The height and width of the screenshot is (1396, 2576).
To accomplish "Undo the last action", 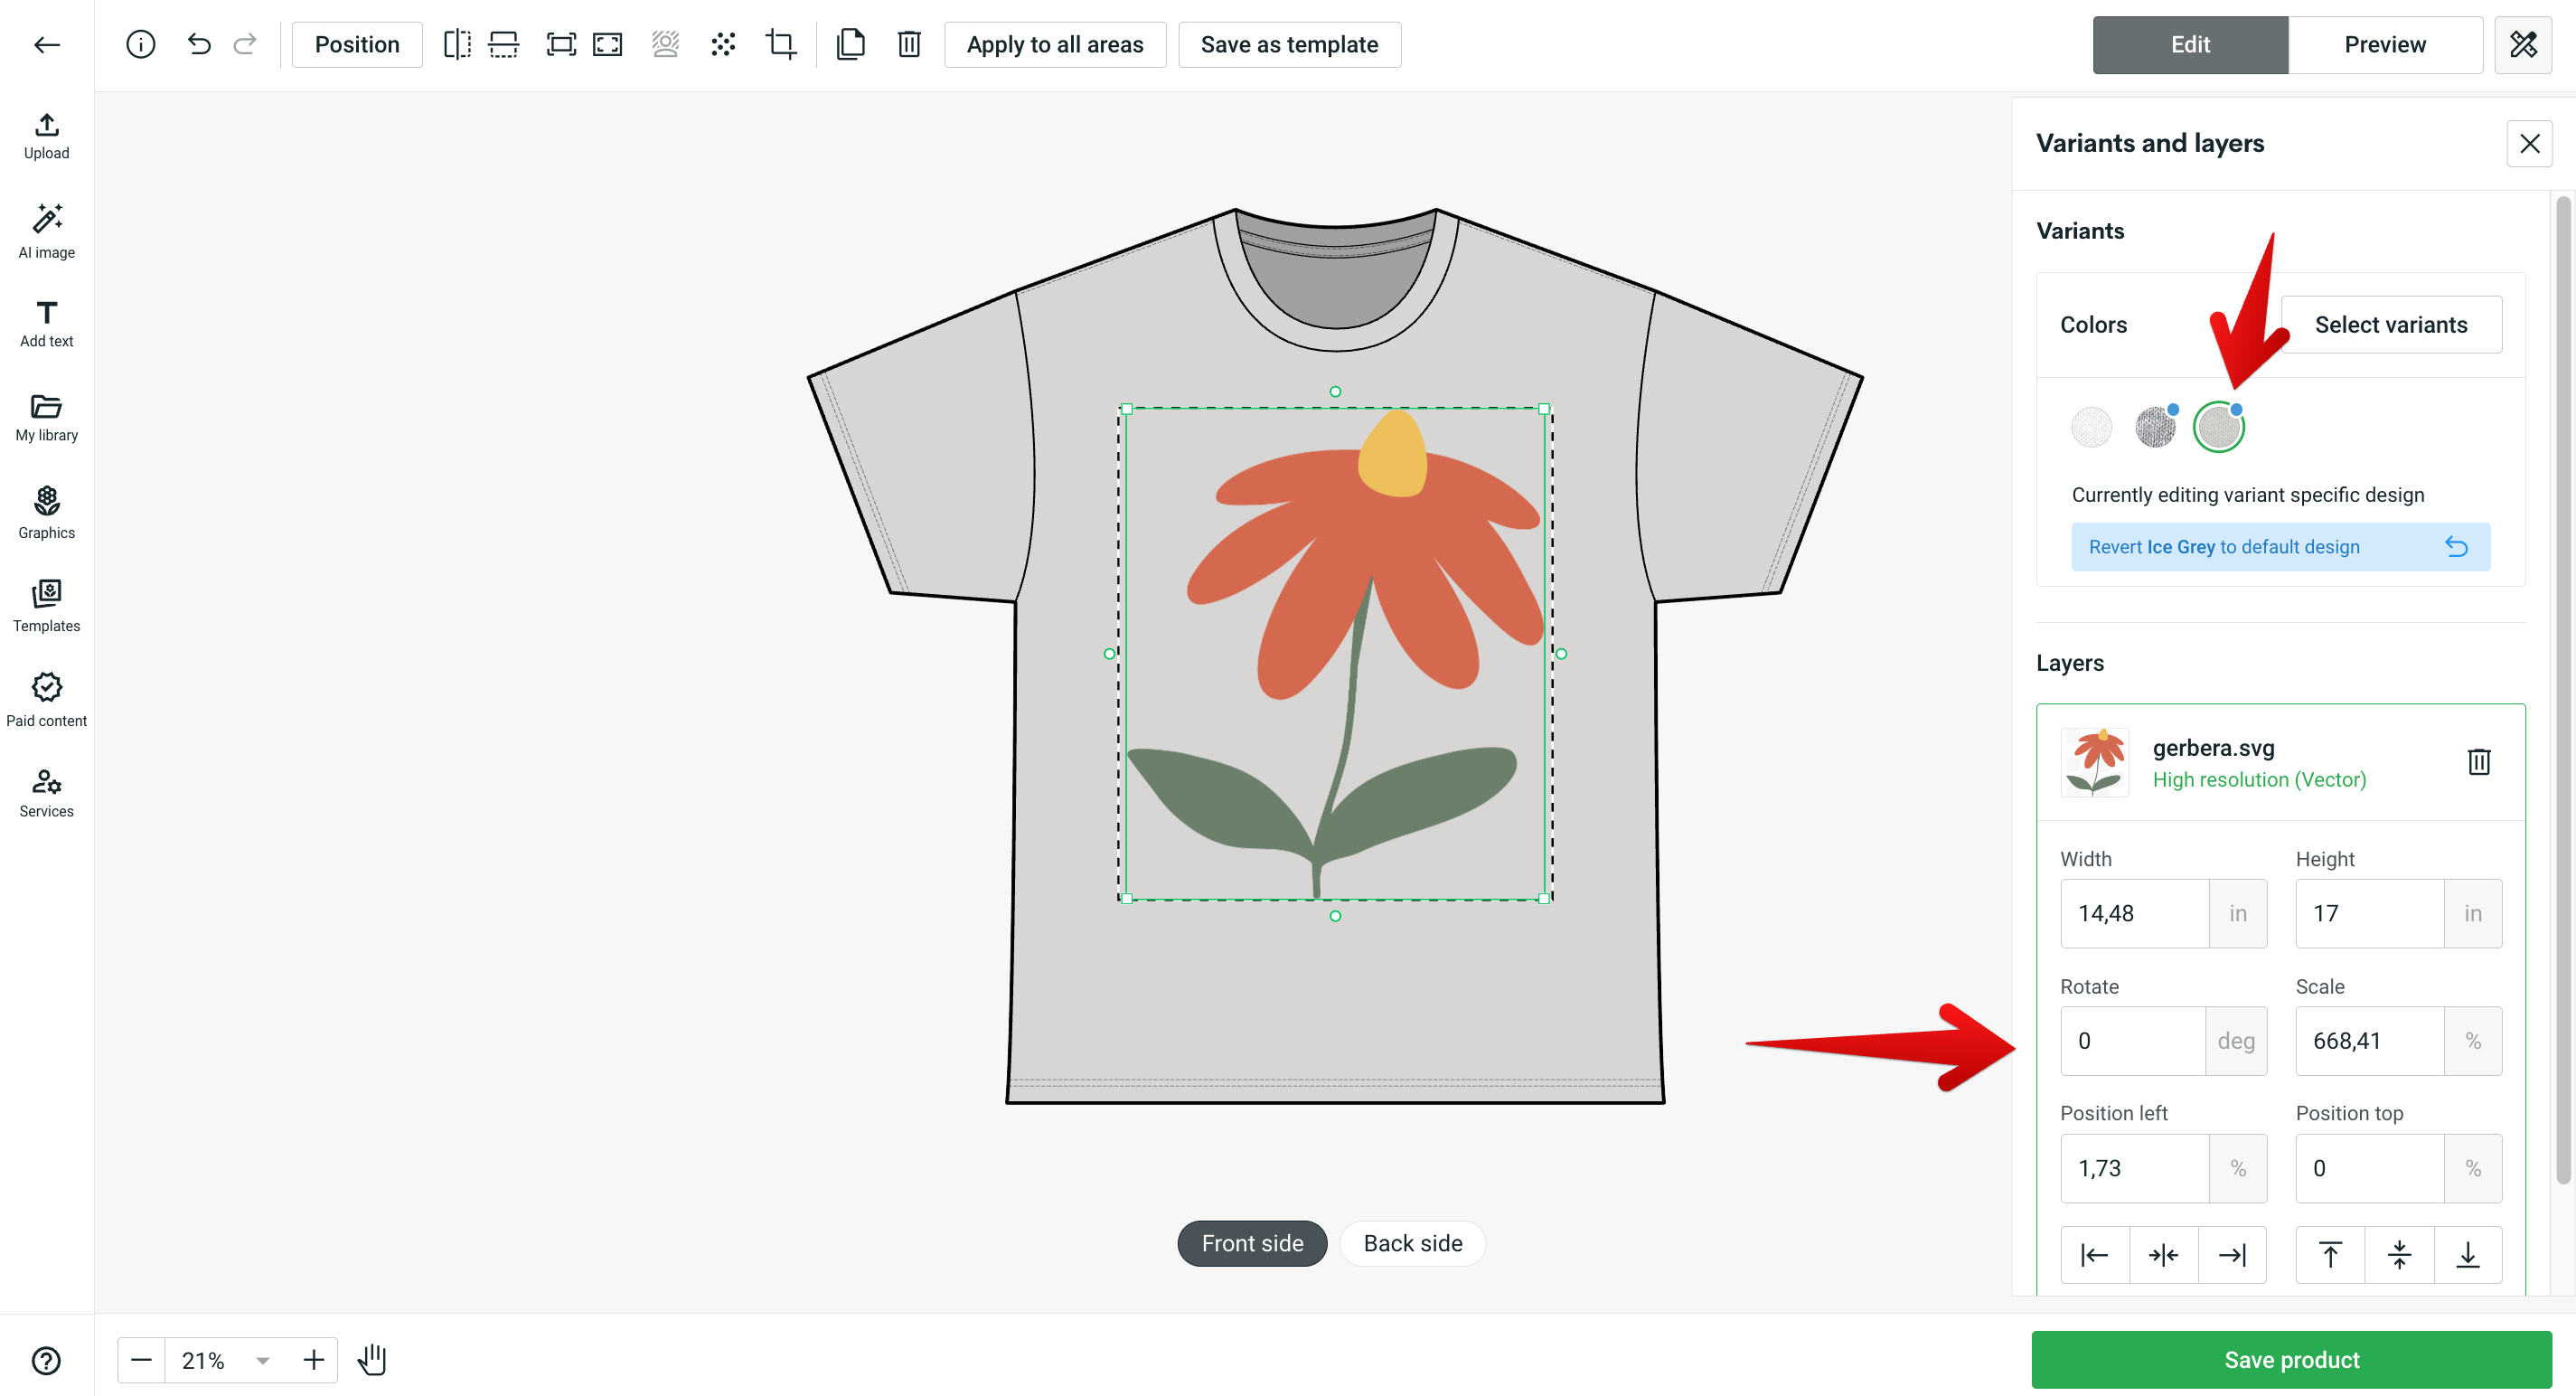I will click(199, 44).
